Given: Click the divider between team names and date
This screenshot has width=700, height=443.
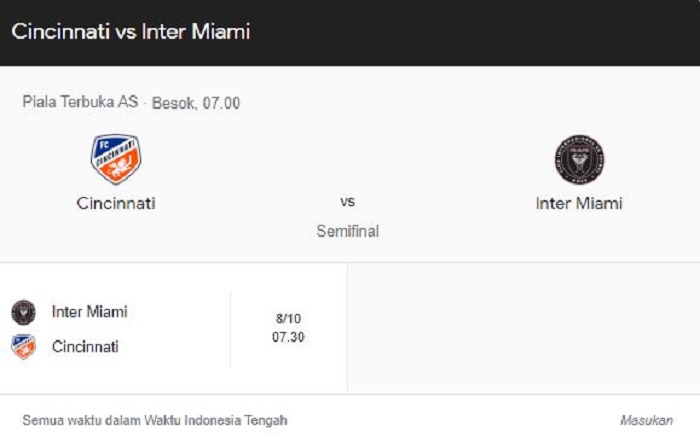Looking at the screenshot, I should click(x=231, y=328).
